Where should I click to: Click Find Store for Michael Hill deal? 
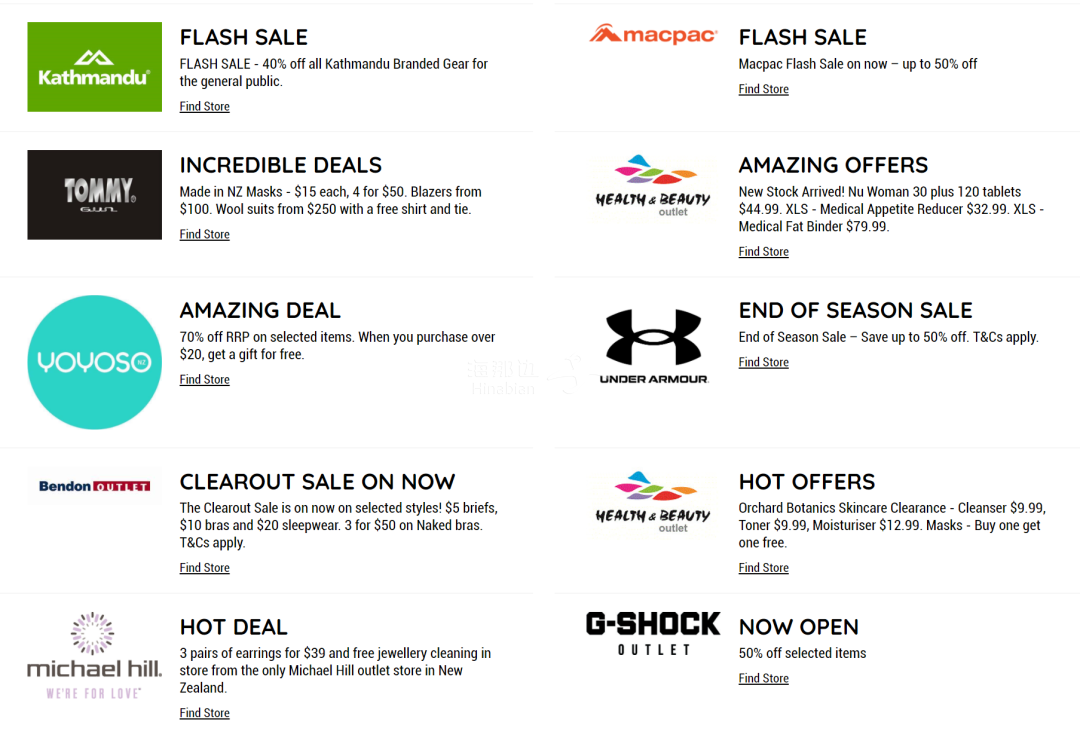[204, 713]
